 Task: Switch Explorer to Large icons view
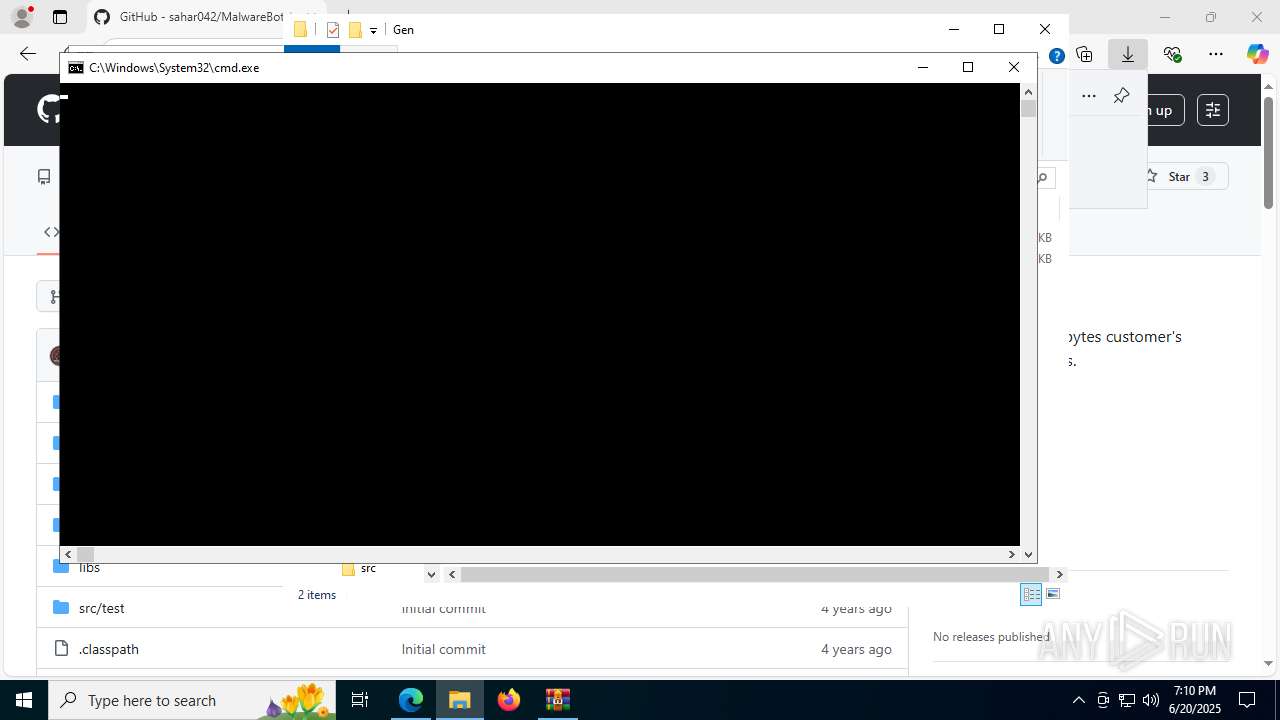point(1052,594)
